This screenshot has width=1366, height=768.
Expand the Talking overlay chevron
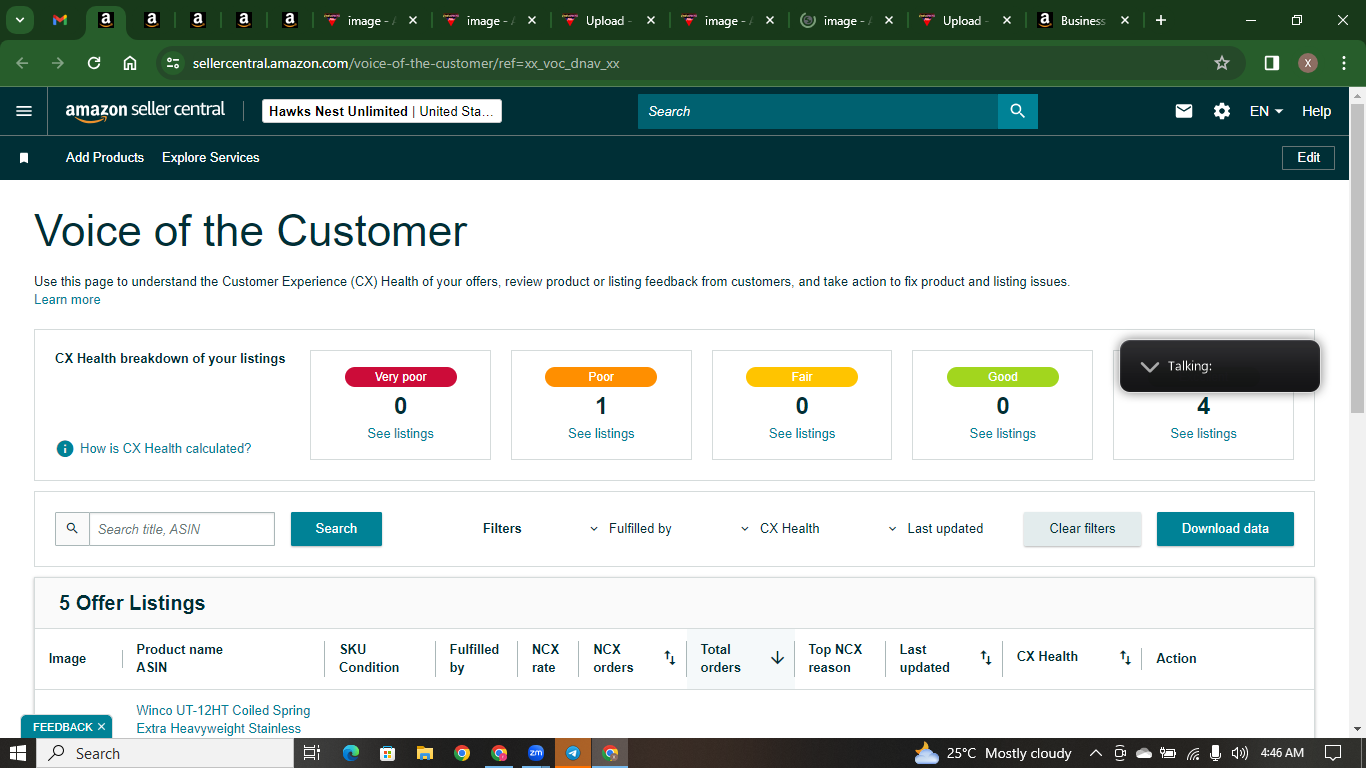[1149, 366]
